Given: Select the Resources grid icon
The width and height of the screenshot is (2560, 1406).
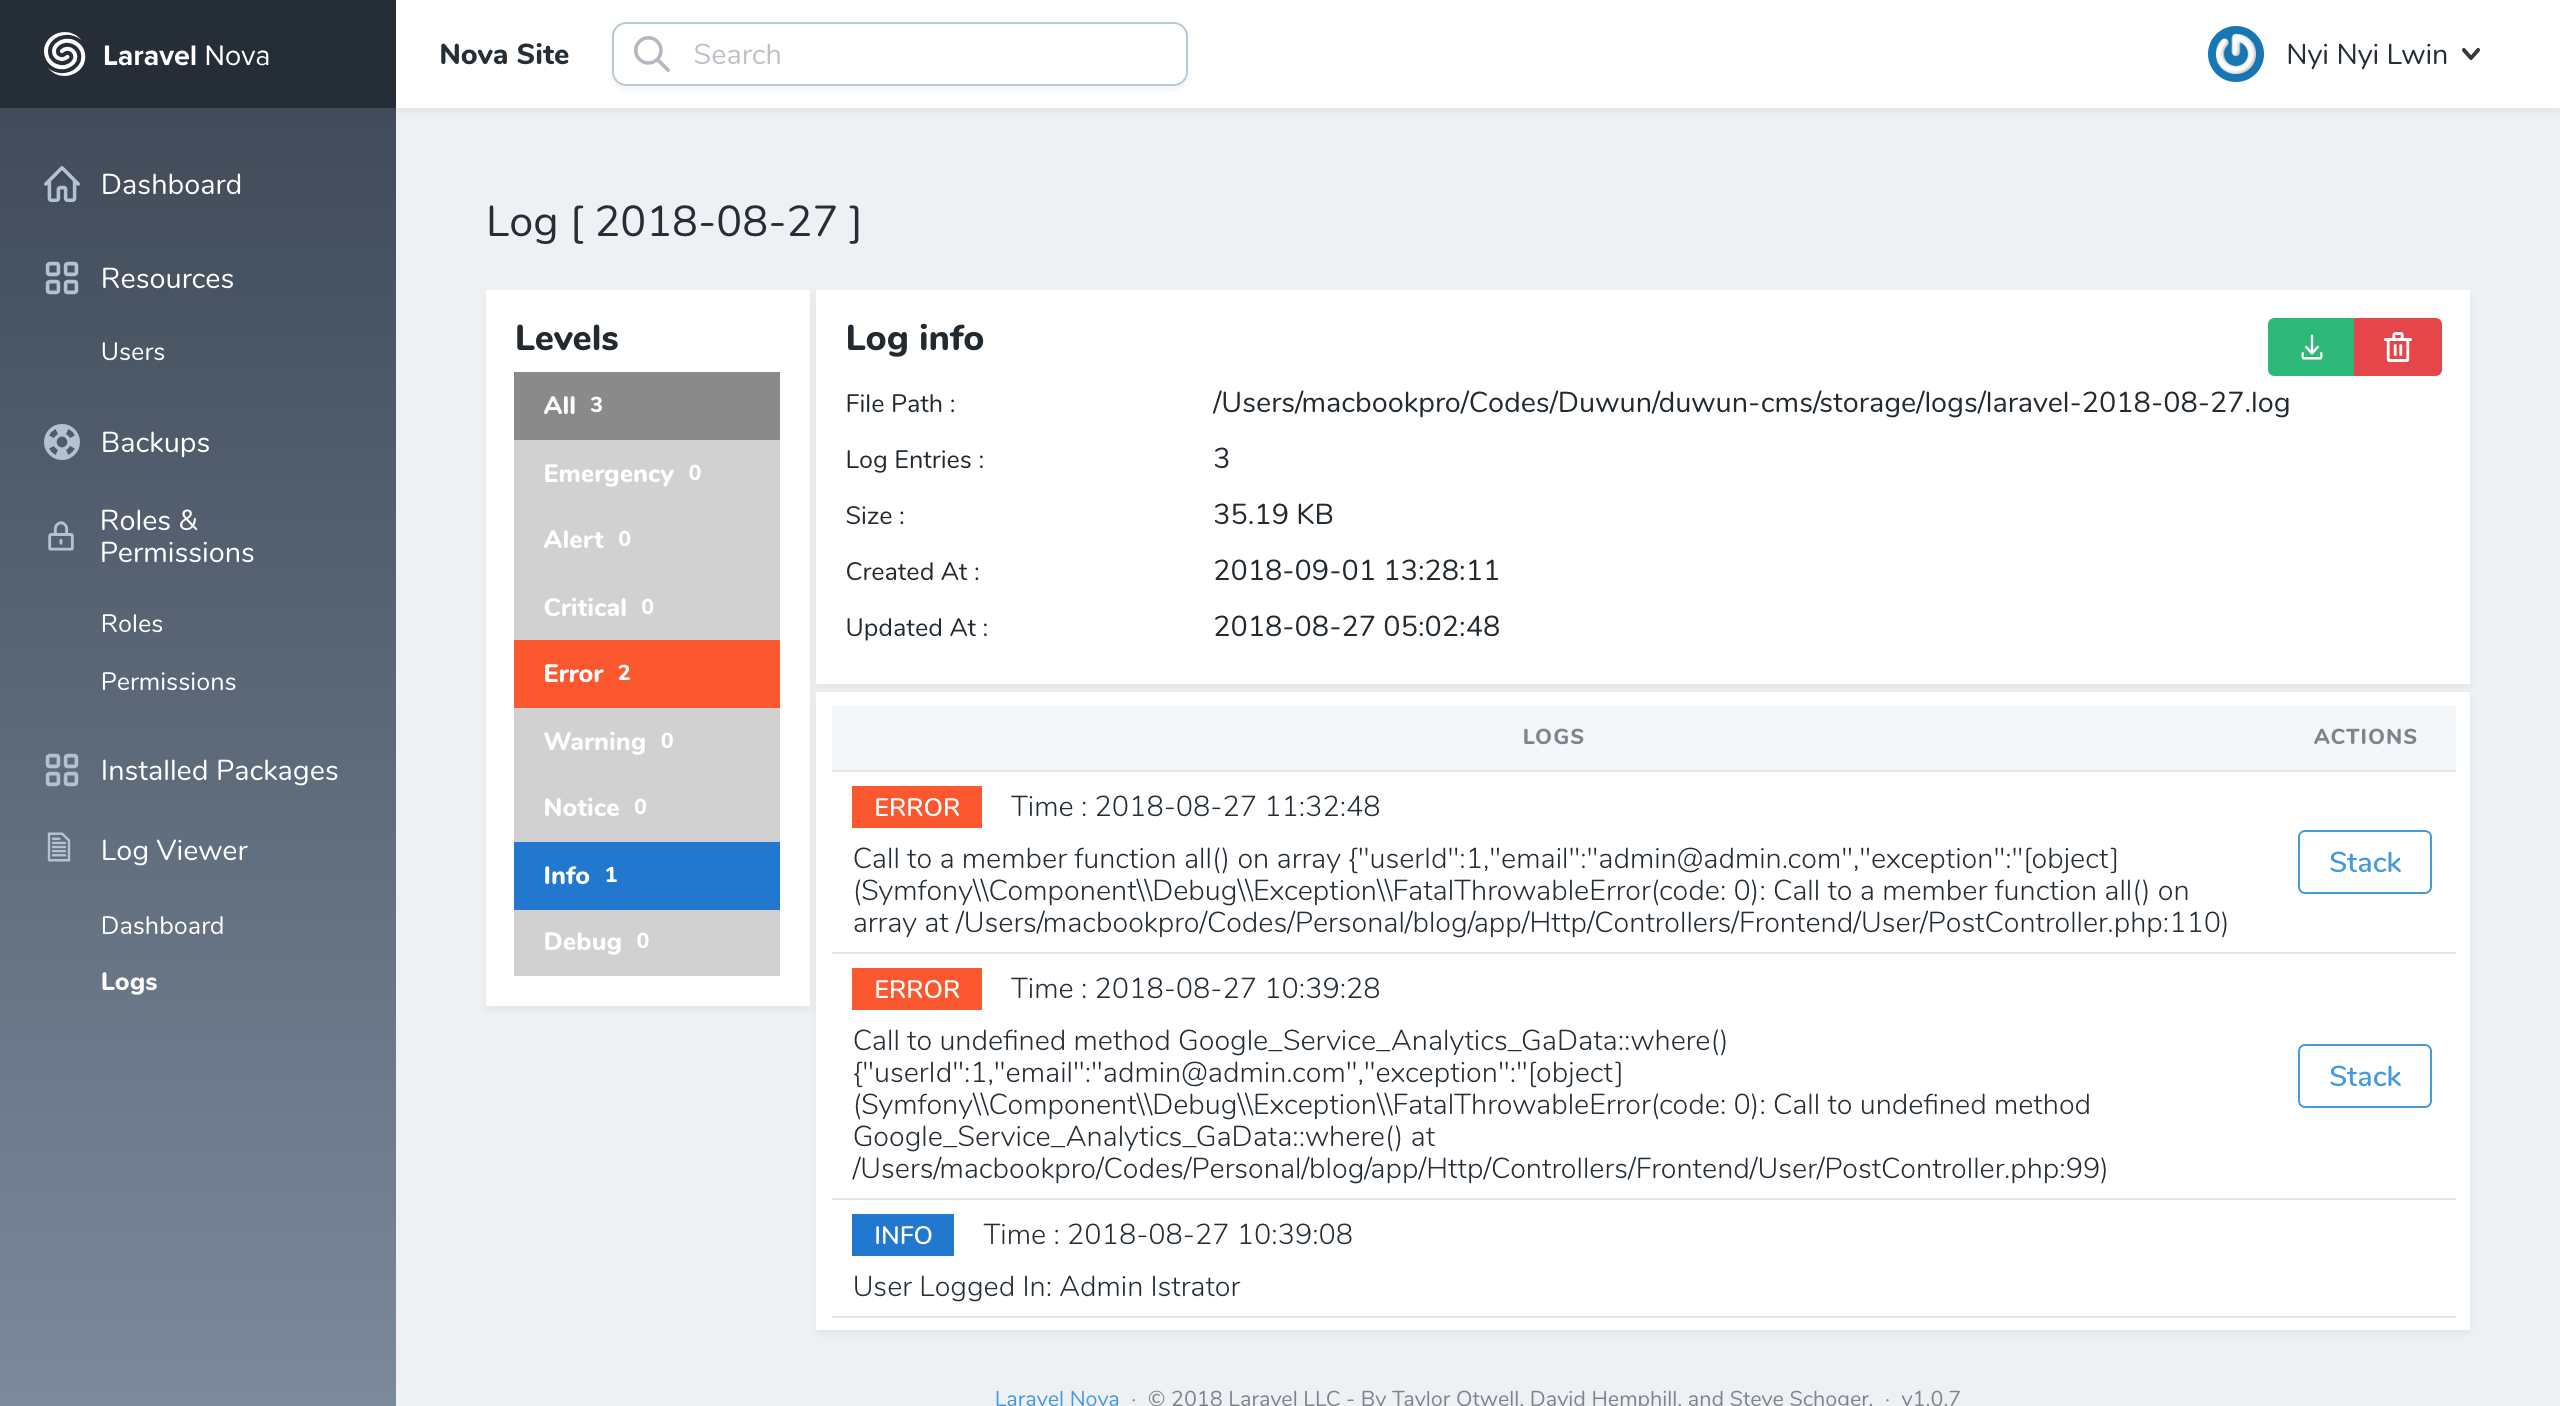Looking at the screenshot, I should 61,279.
